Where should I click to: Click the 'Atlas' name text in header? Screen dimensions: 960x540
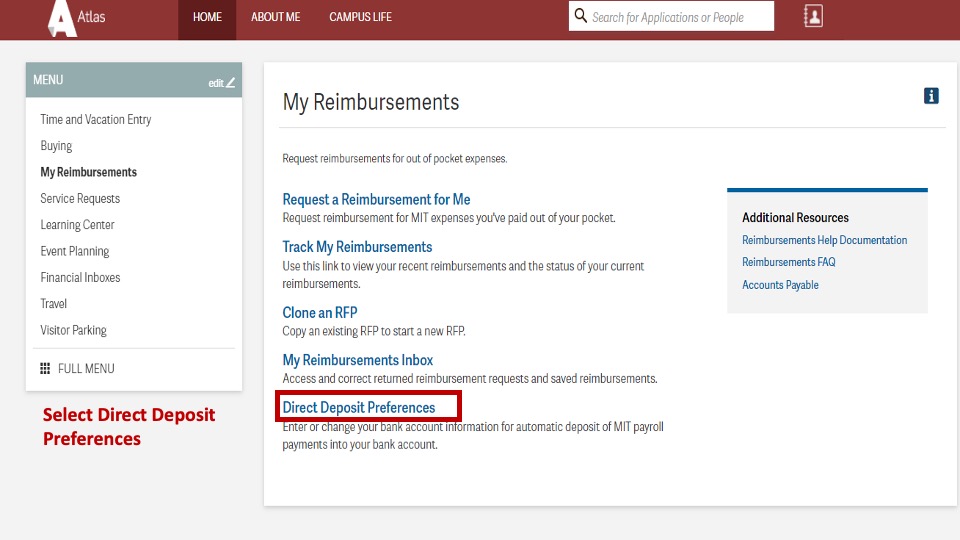[x=91, y=17]
